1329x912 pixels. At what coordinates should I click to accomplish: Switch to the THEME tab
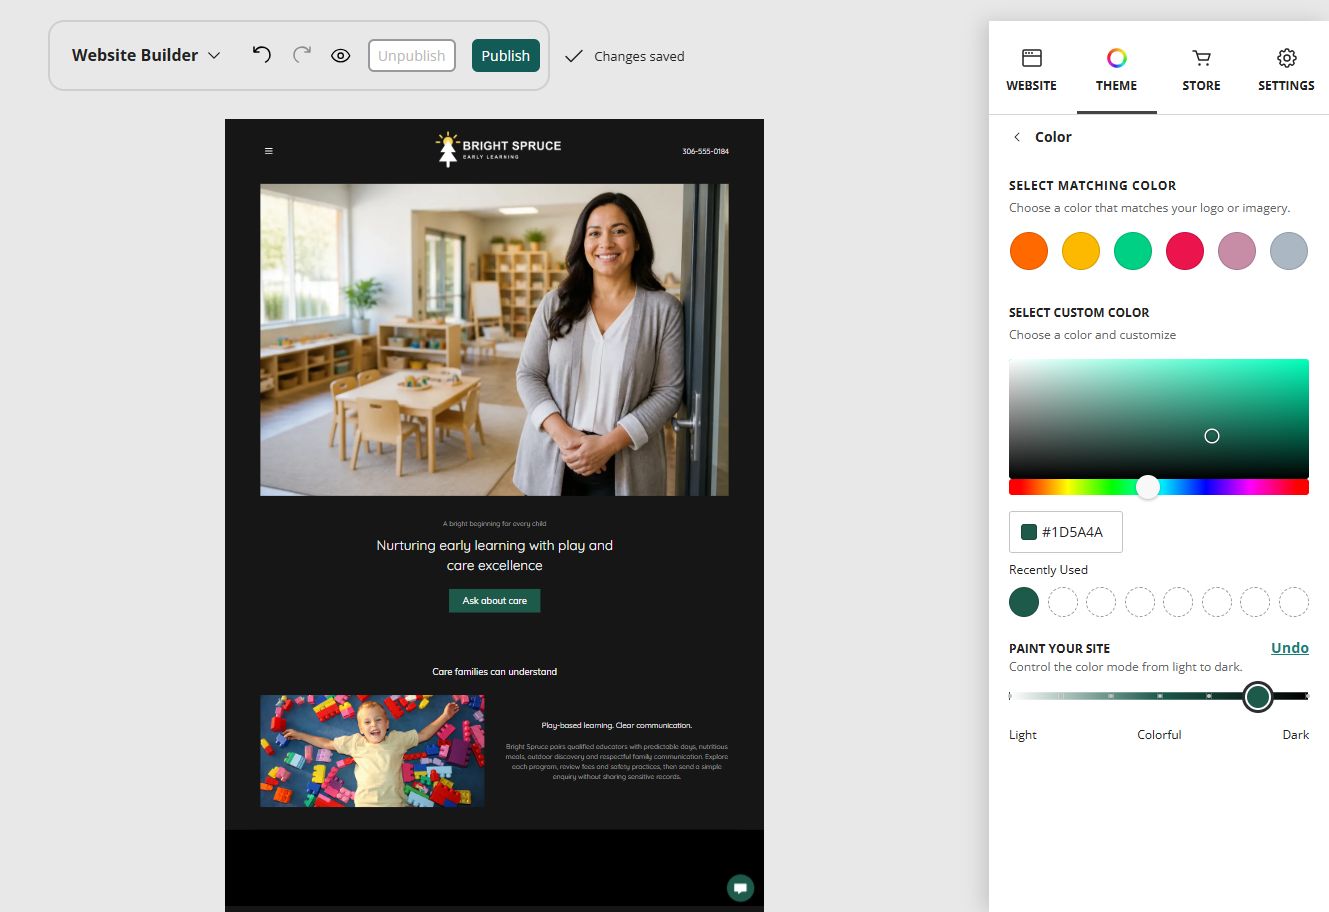tap(1116, 70)
